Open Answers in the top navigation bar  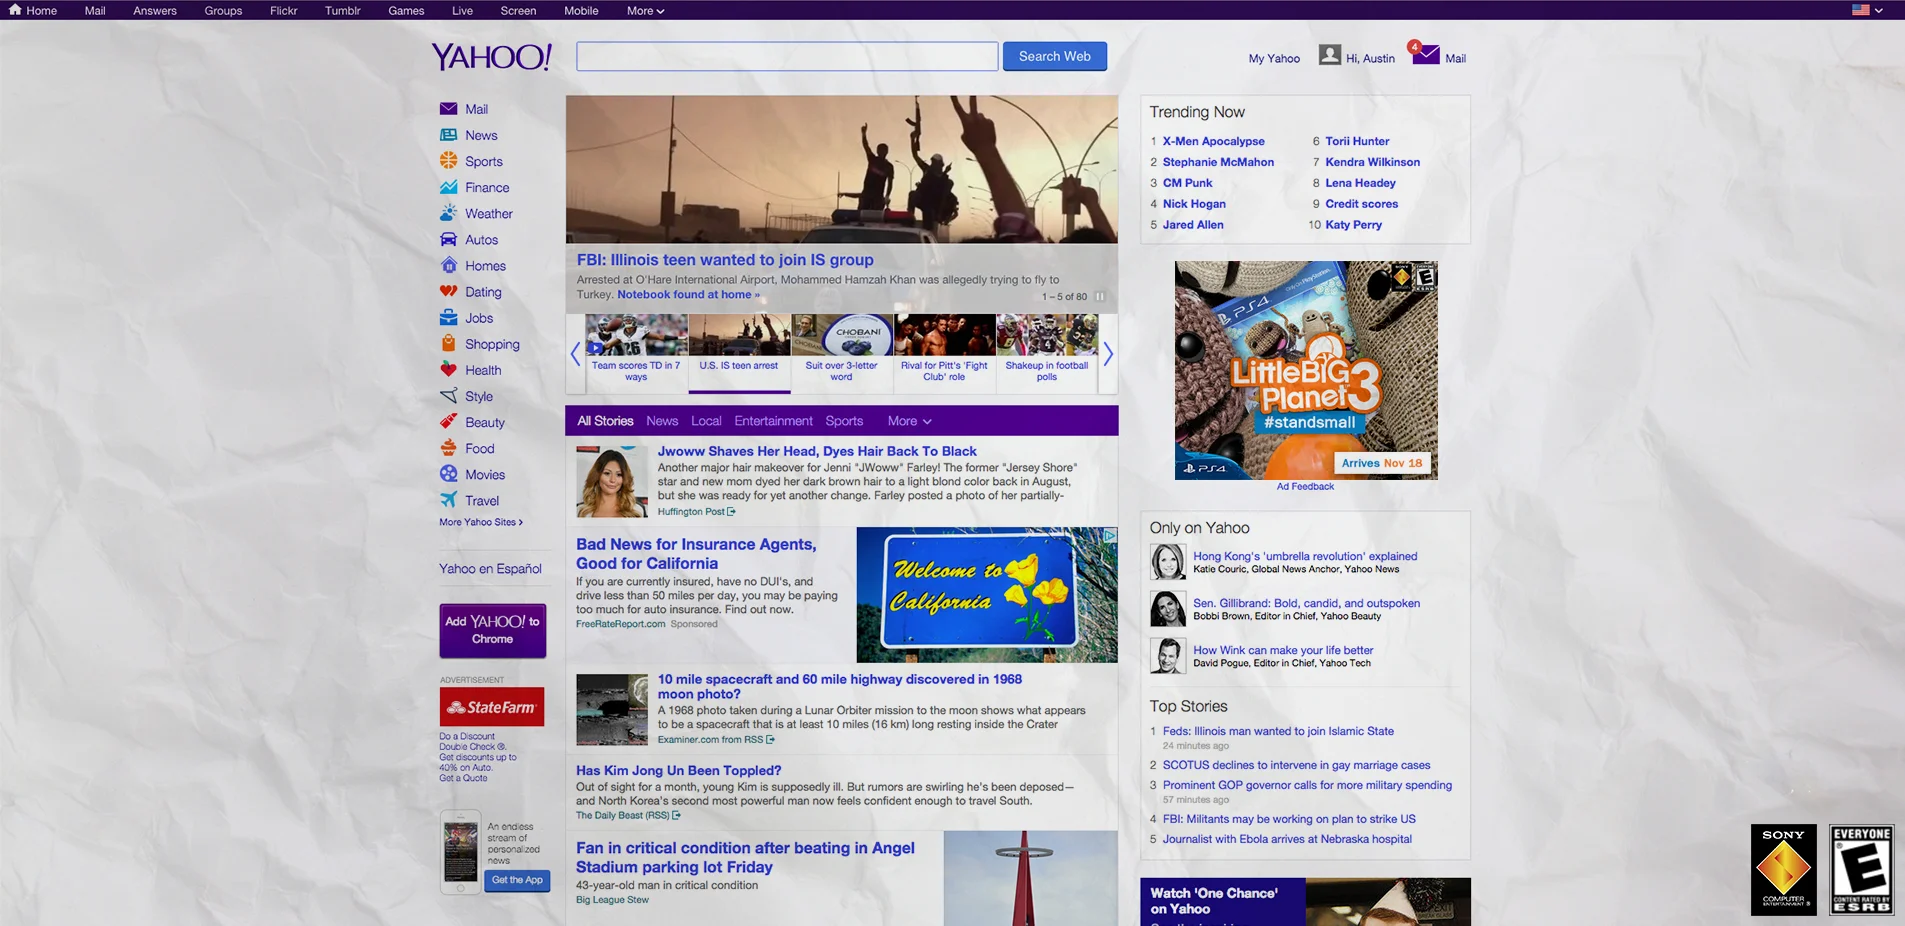click(x=155, y=11)
